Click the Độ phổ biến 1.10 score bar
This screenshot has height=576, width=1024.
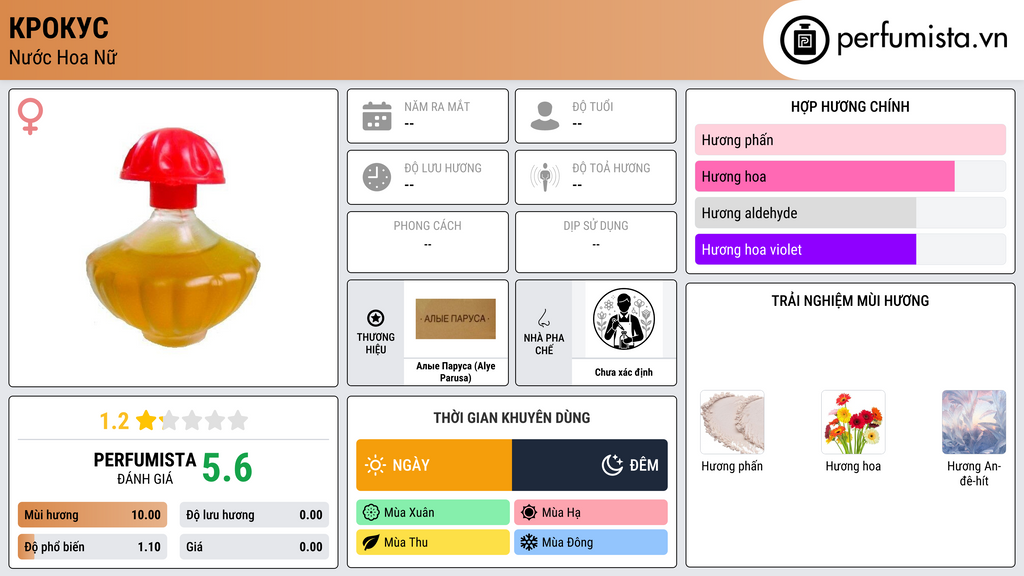point(92,547)
